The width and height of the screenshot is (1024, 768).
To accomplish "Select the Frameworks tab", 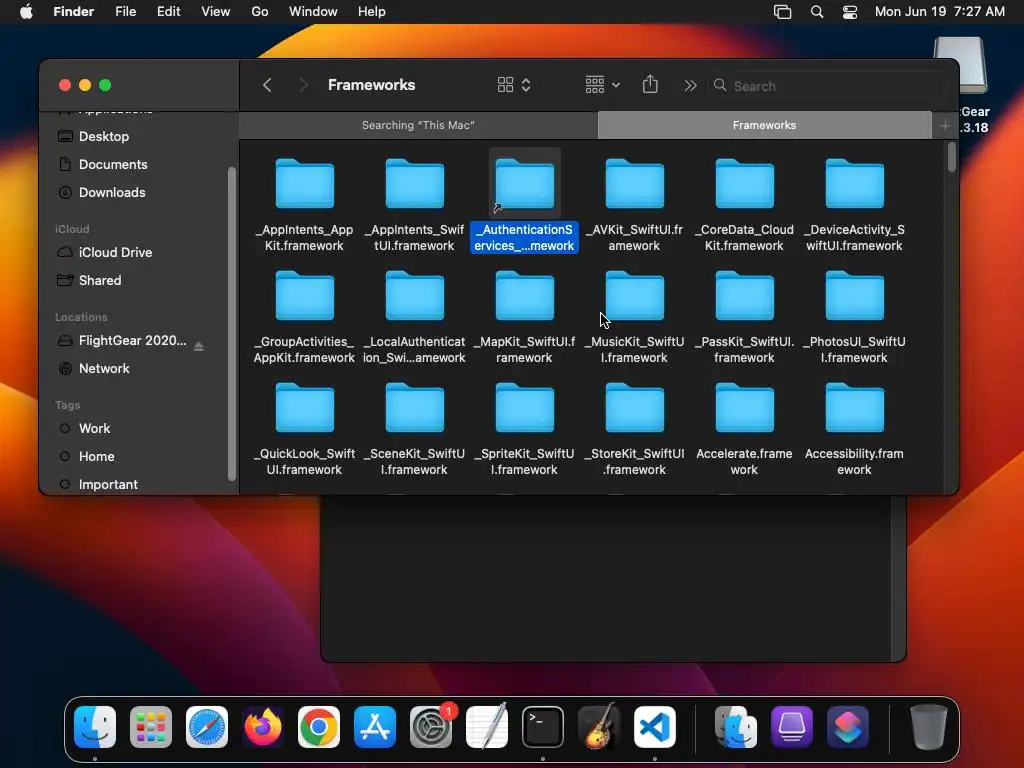I will tap(764, 125).
